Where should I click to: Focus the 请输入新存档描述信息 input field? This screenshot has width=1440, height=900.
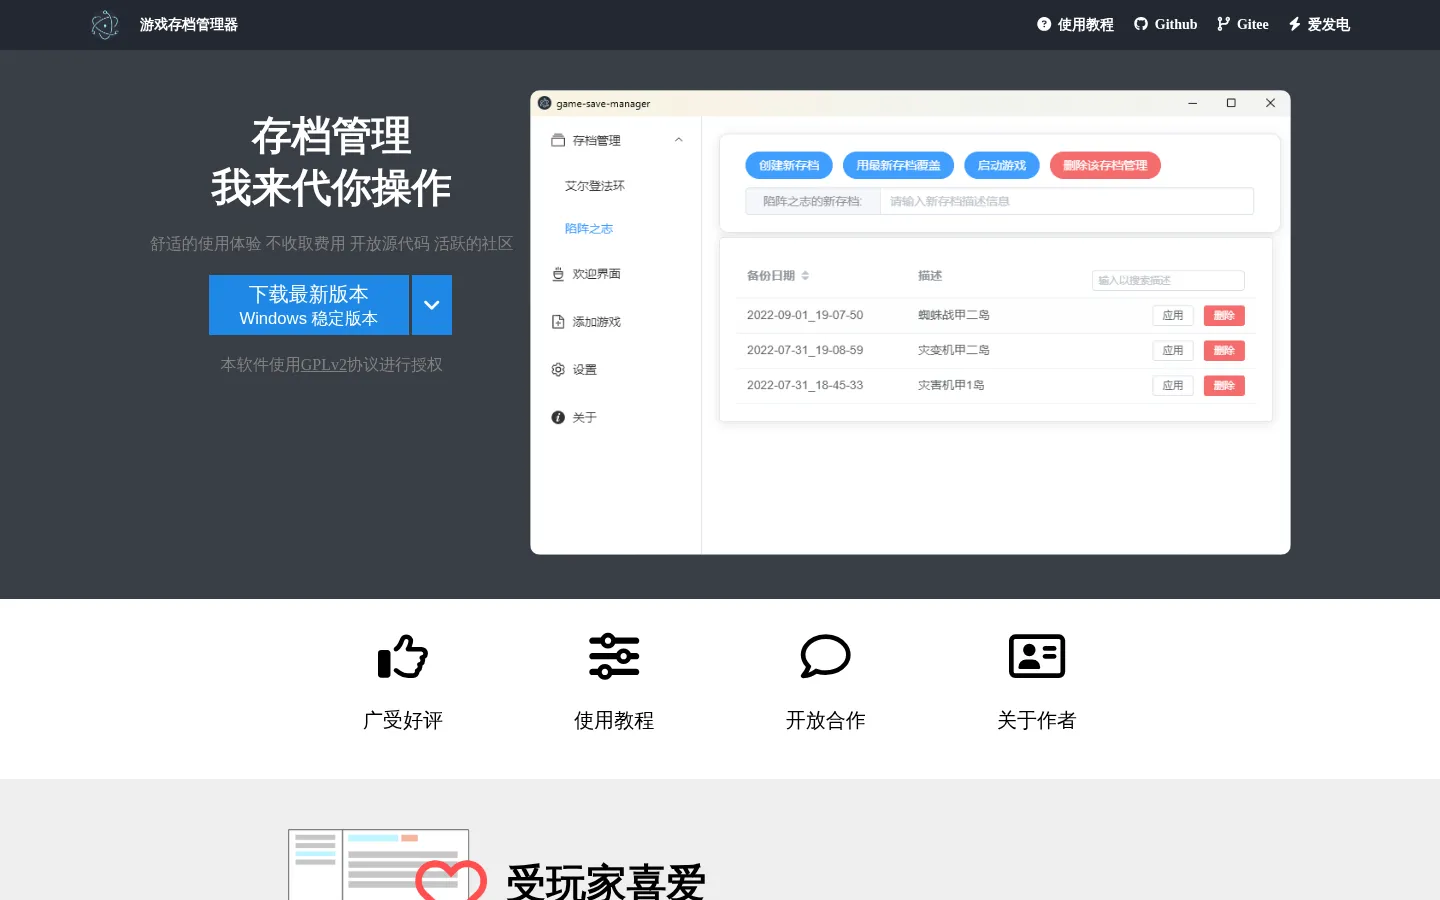pyautogui.click(x=1066, y=201)
